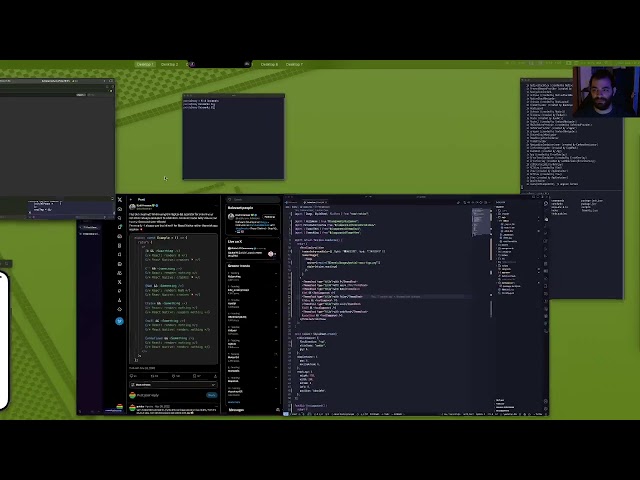640x480 pixels.
Task: Click the reply icon under the post
Action: (131, 376)
